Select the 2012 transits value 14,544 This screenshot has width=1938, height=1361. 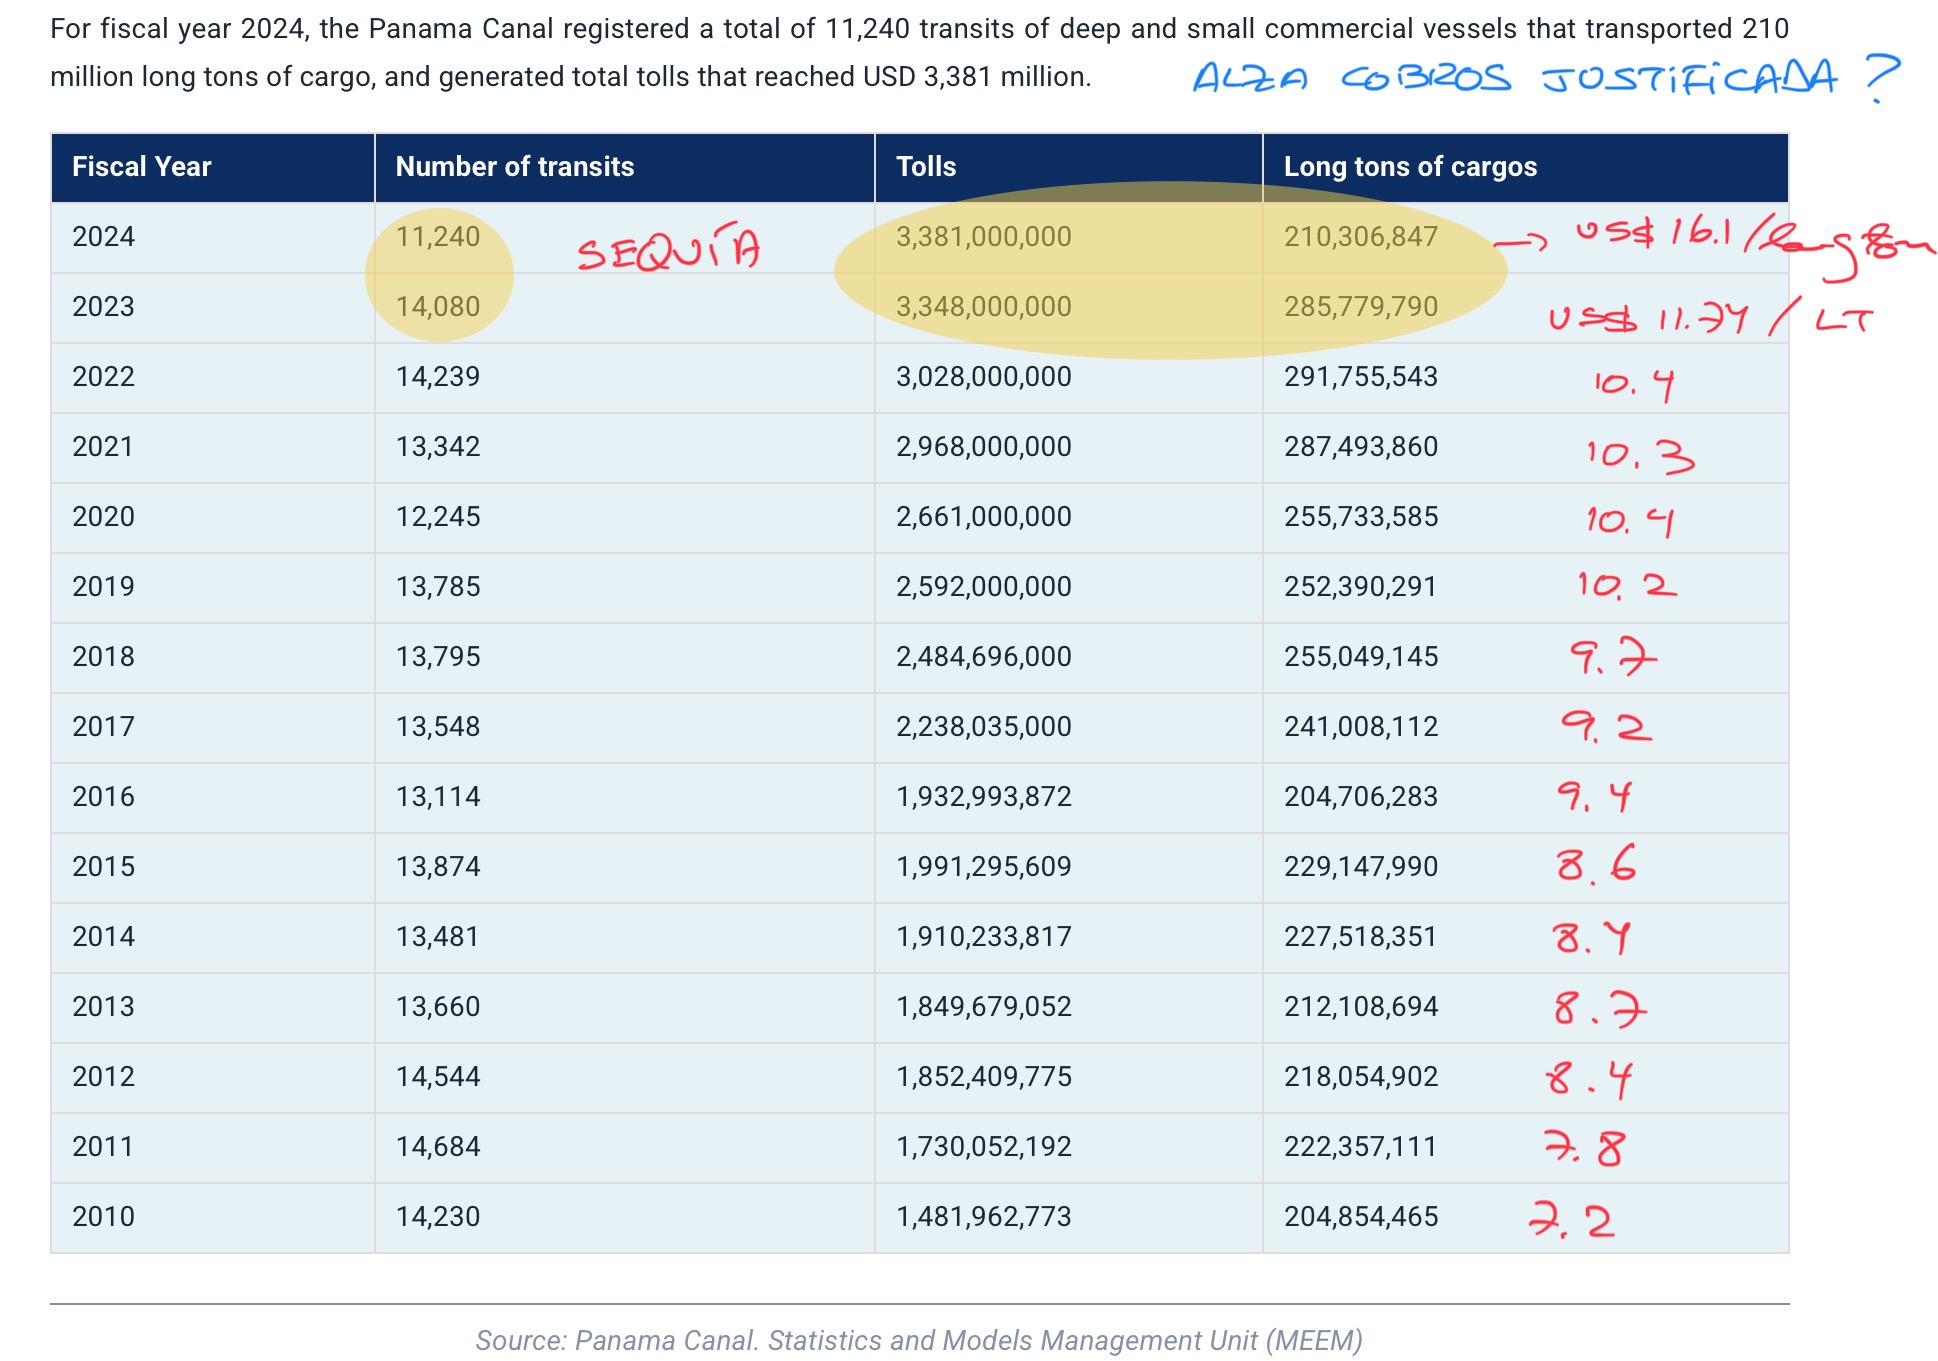(x=437, y=1077)
